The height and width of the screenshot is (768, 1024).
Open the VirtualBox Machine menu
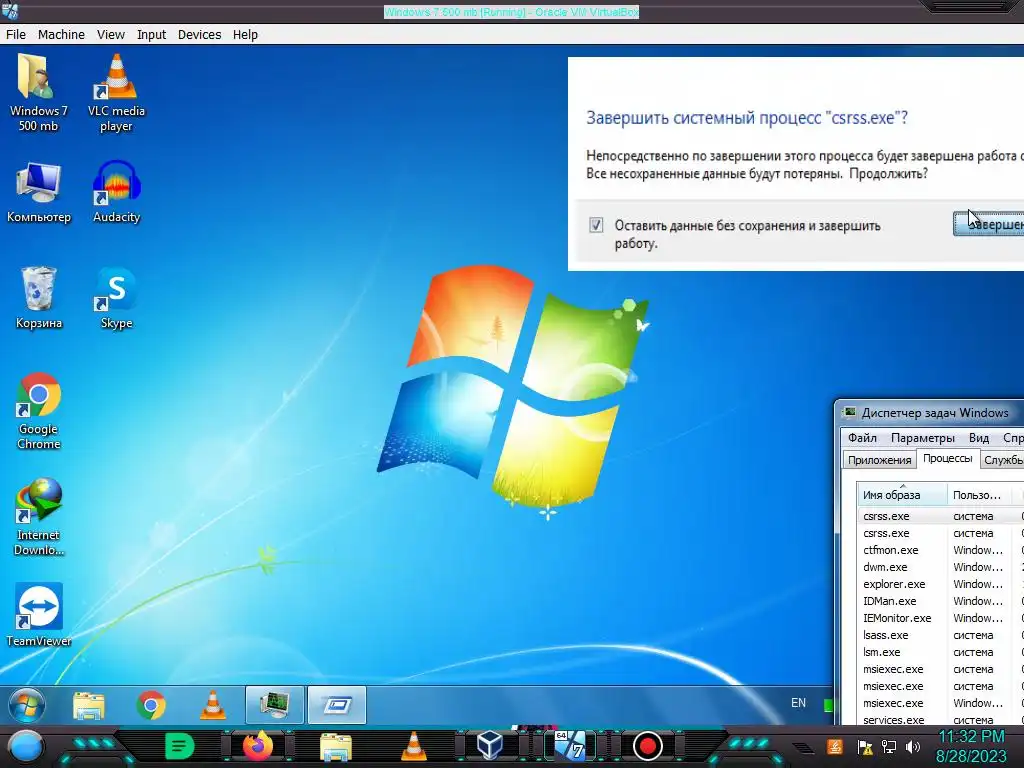[x=61, y=35]
